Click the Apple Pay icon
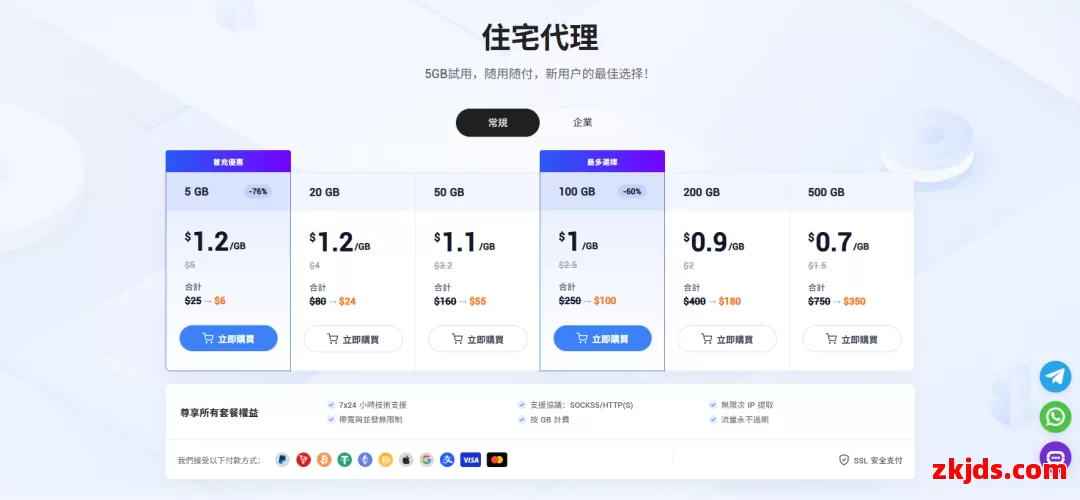This screenshot has width=1080, height=500. (x=406, y=460)
